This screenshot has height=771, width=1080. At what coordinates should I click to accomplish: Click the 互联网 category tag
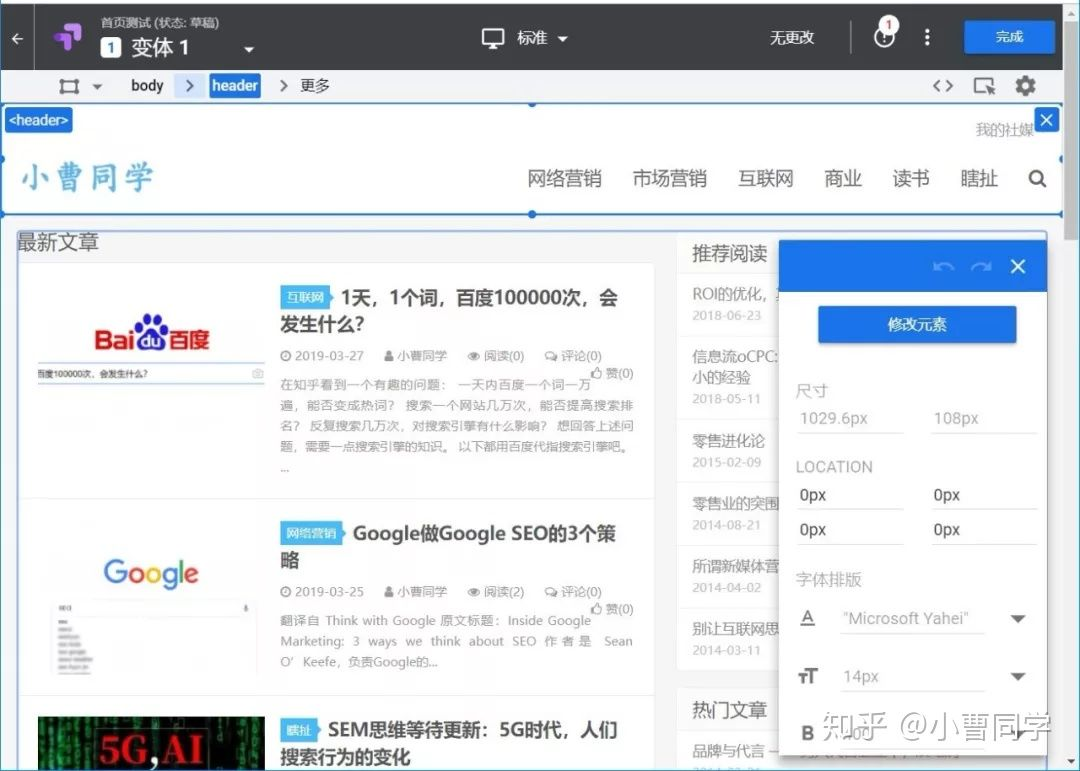(x=305, y=297)
